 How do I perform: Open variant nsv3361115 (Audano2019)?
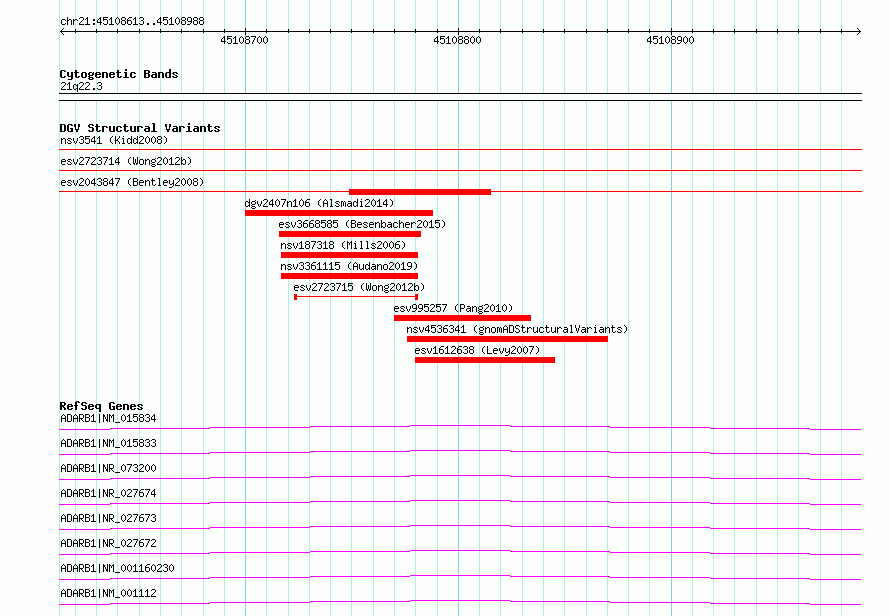[x=349, y=266]
